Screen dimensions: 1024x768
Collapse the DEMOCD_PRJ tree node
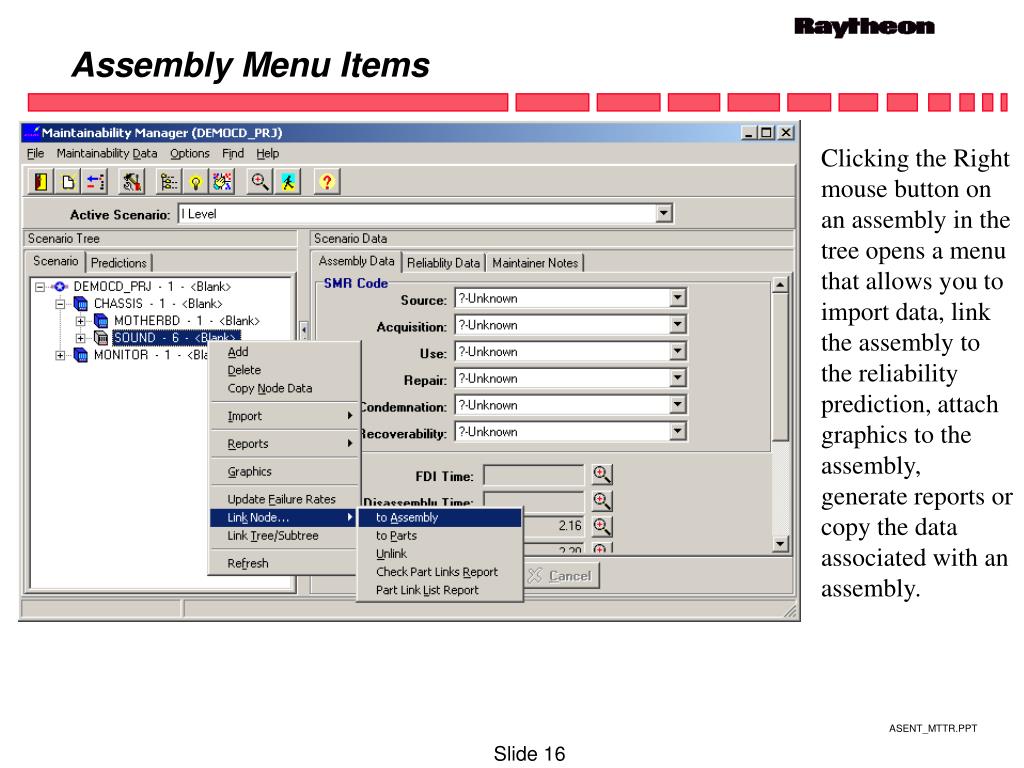40,287
